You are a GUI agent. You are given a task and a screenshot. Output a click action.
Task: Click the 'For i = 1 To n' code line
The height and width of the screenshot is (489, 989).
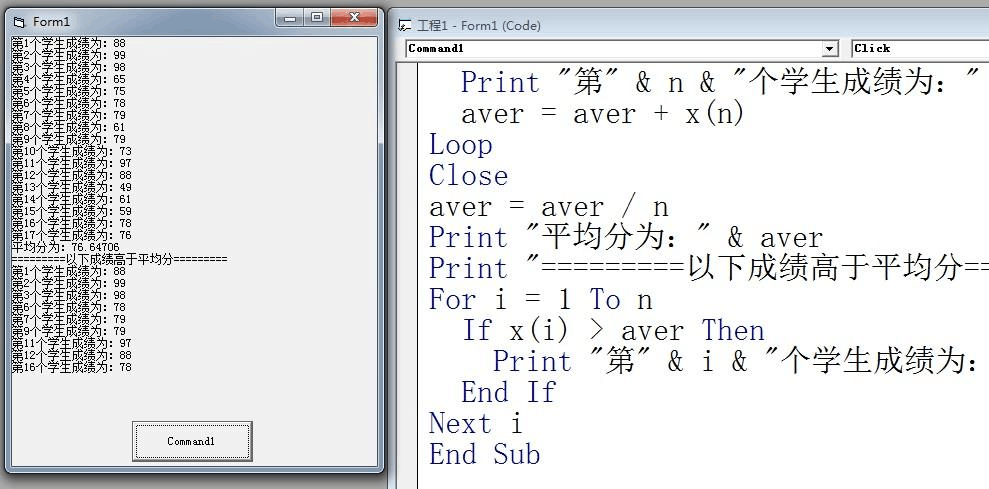(541, 300)
